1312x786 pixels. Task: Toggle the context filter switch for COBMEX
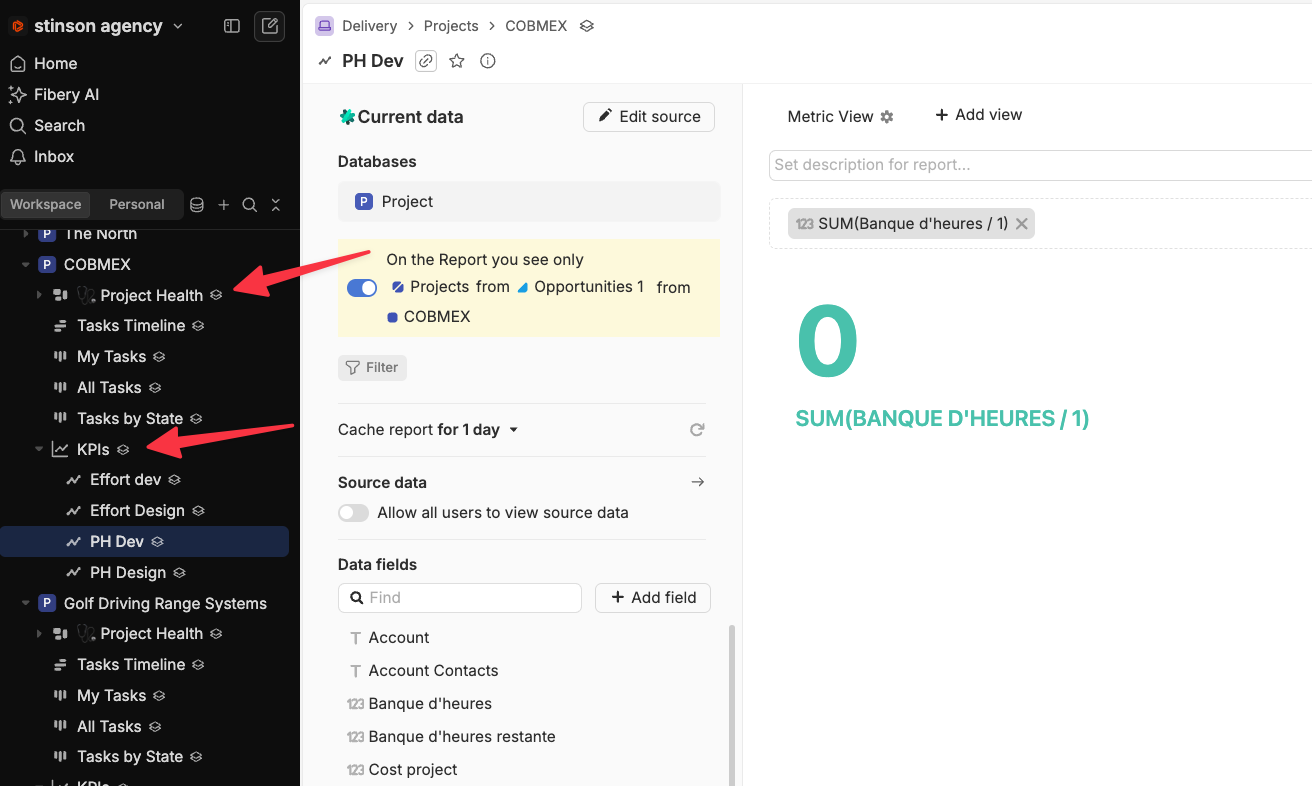pos(362,288)
